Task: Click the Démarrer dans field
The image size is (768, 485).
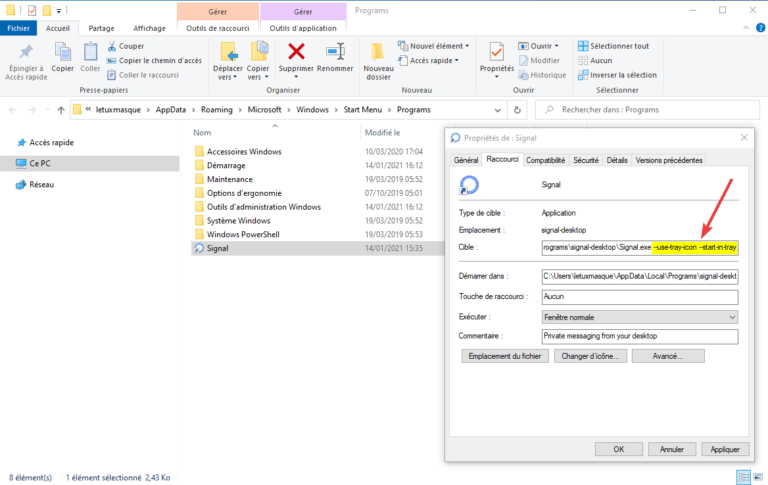Action: [x=640, y=276]
